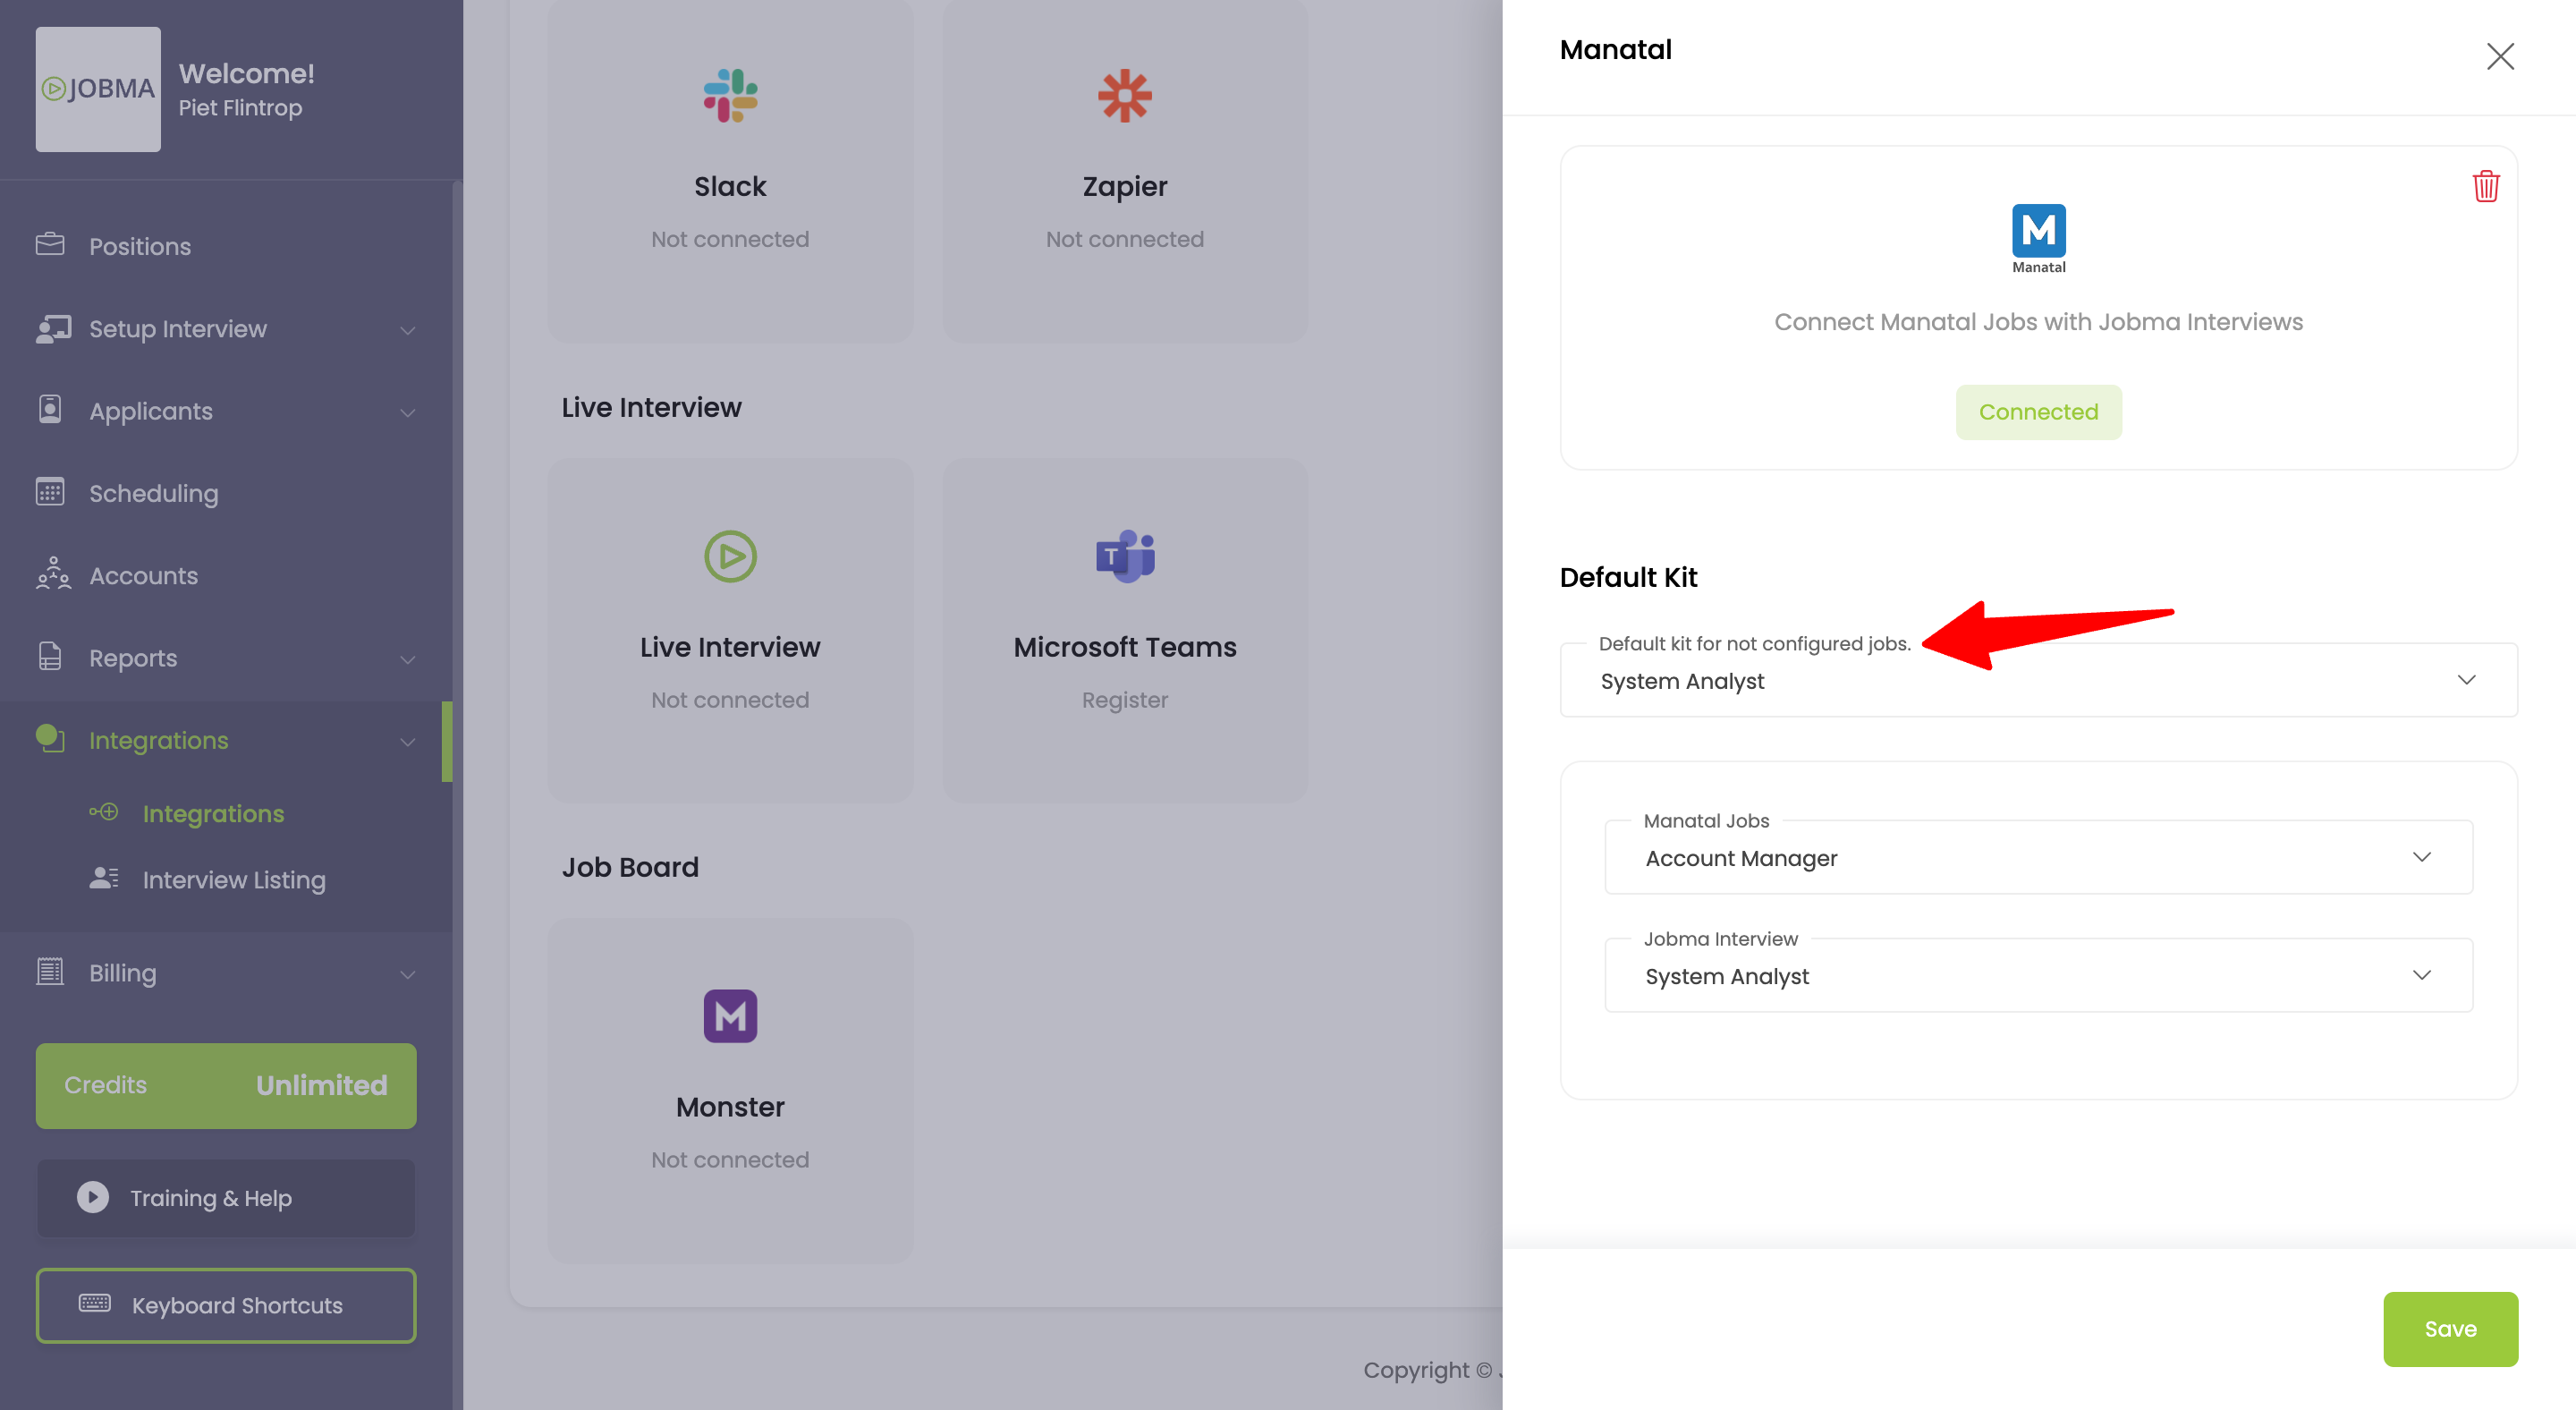Click the blue Manatal logo in panel

(2038, 238)
